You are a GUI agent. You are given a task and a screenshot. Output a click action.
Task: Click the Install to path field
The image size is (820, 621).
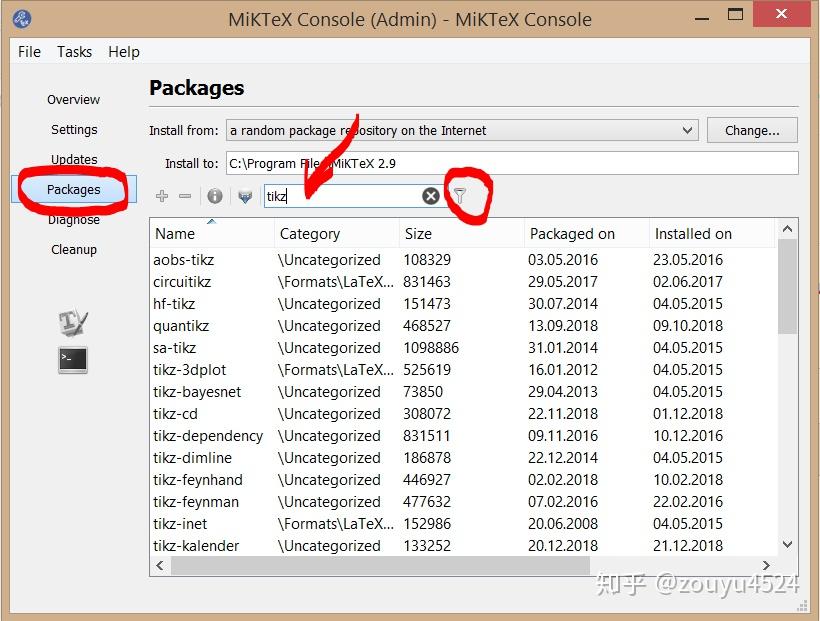(x=512, y=163)
